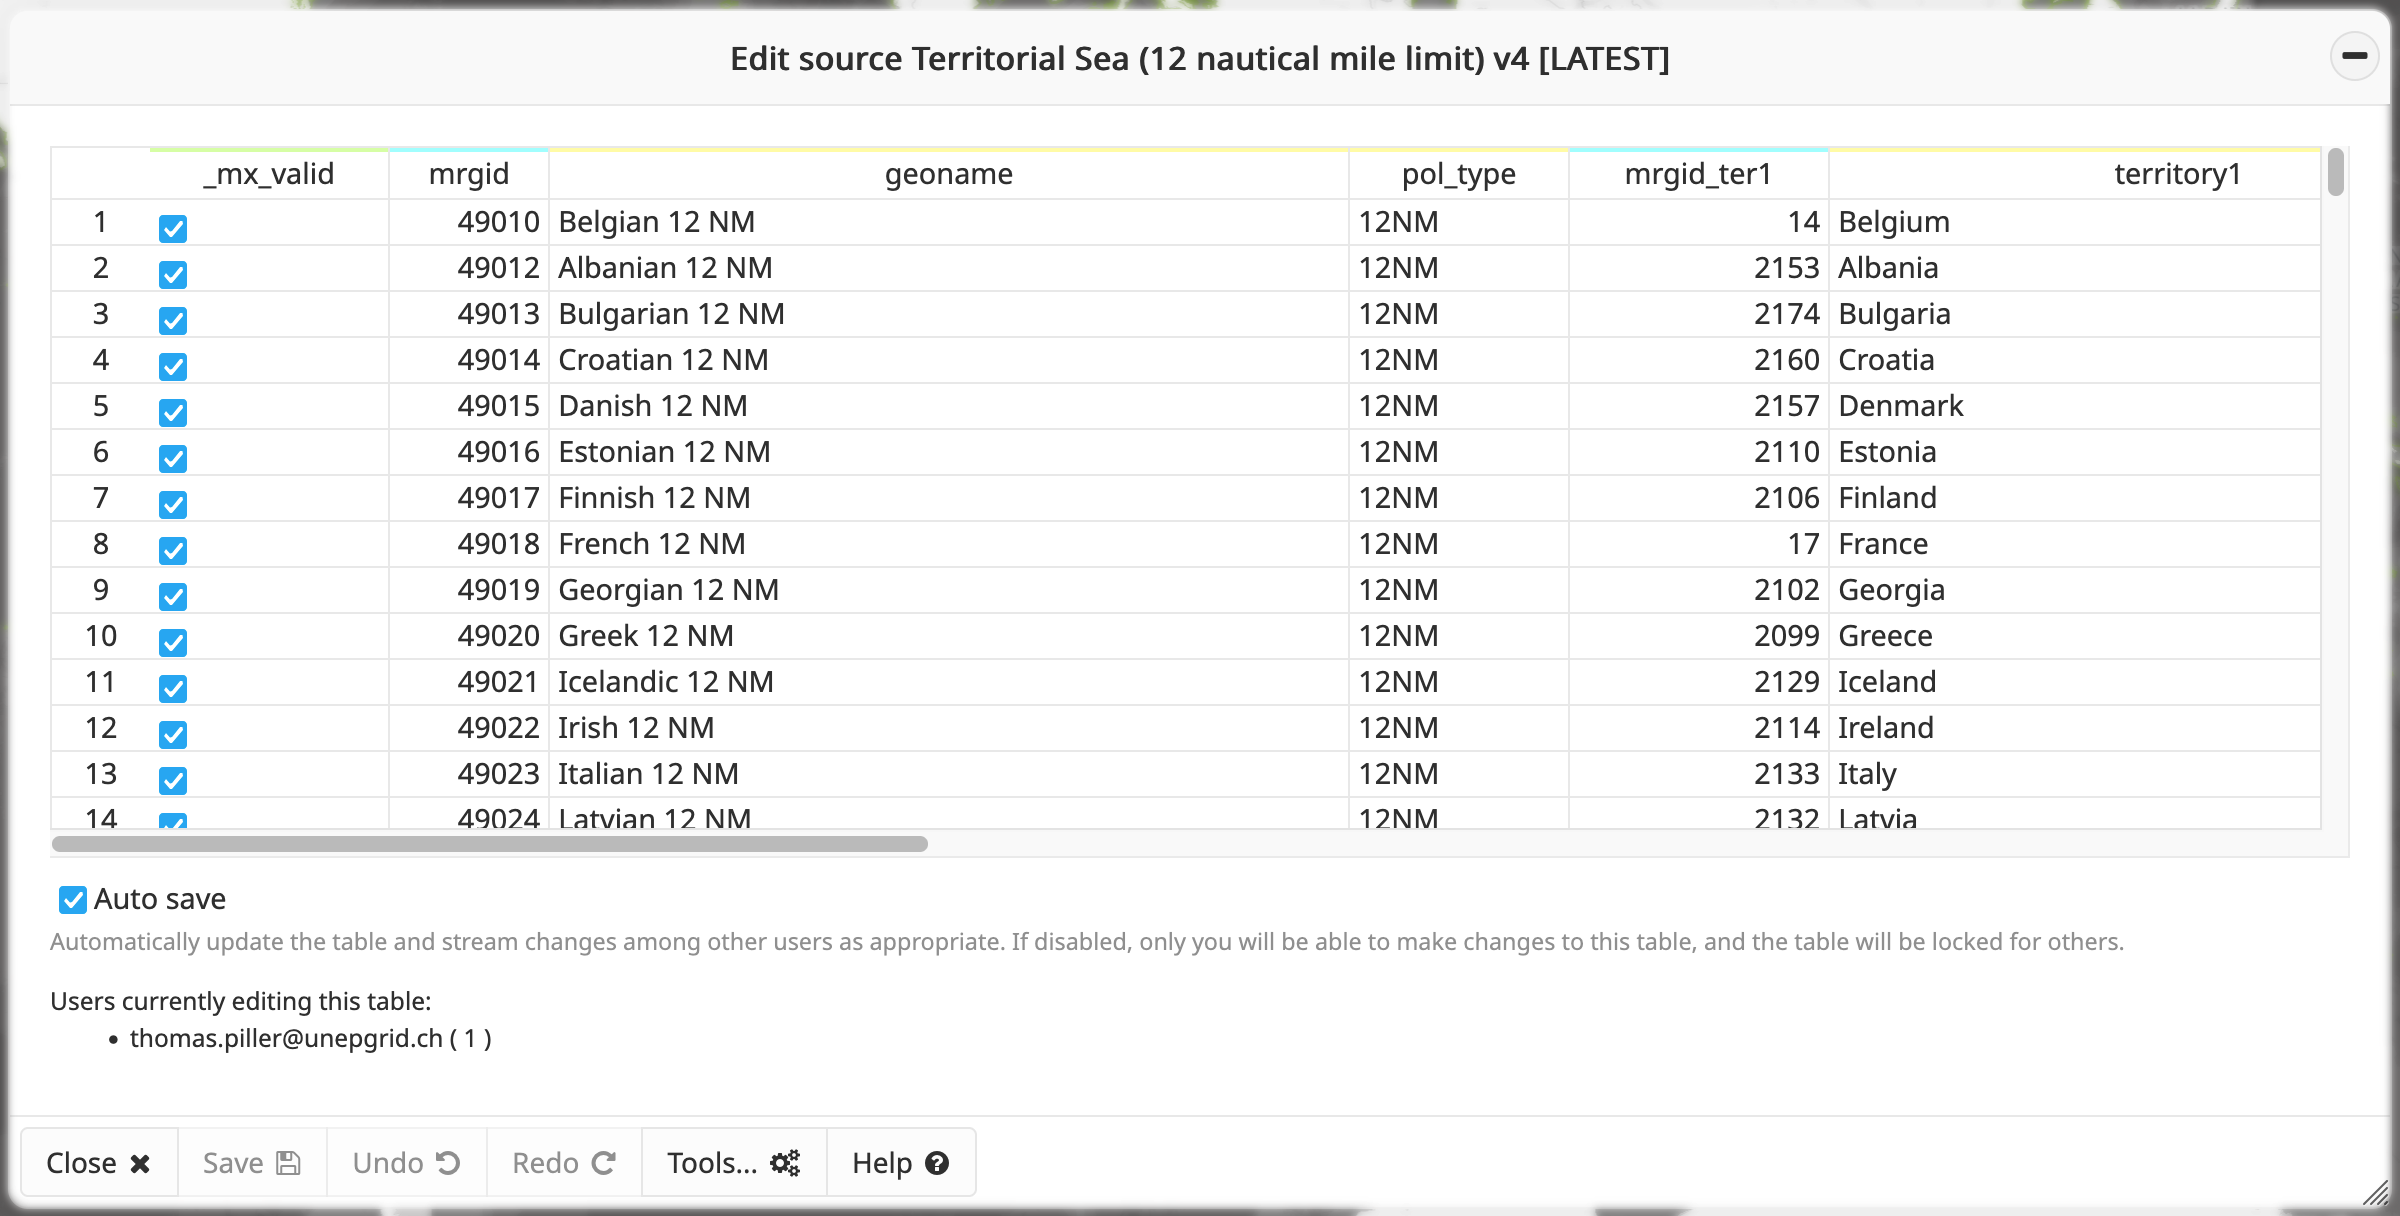Disable the Auto save checkbox
This screenshot has width=2400, height=1216.
coord(73,900)
